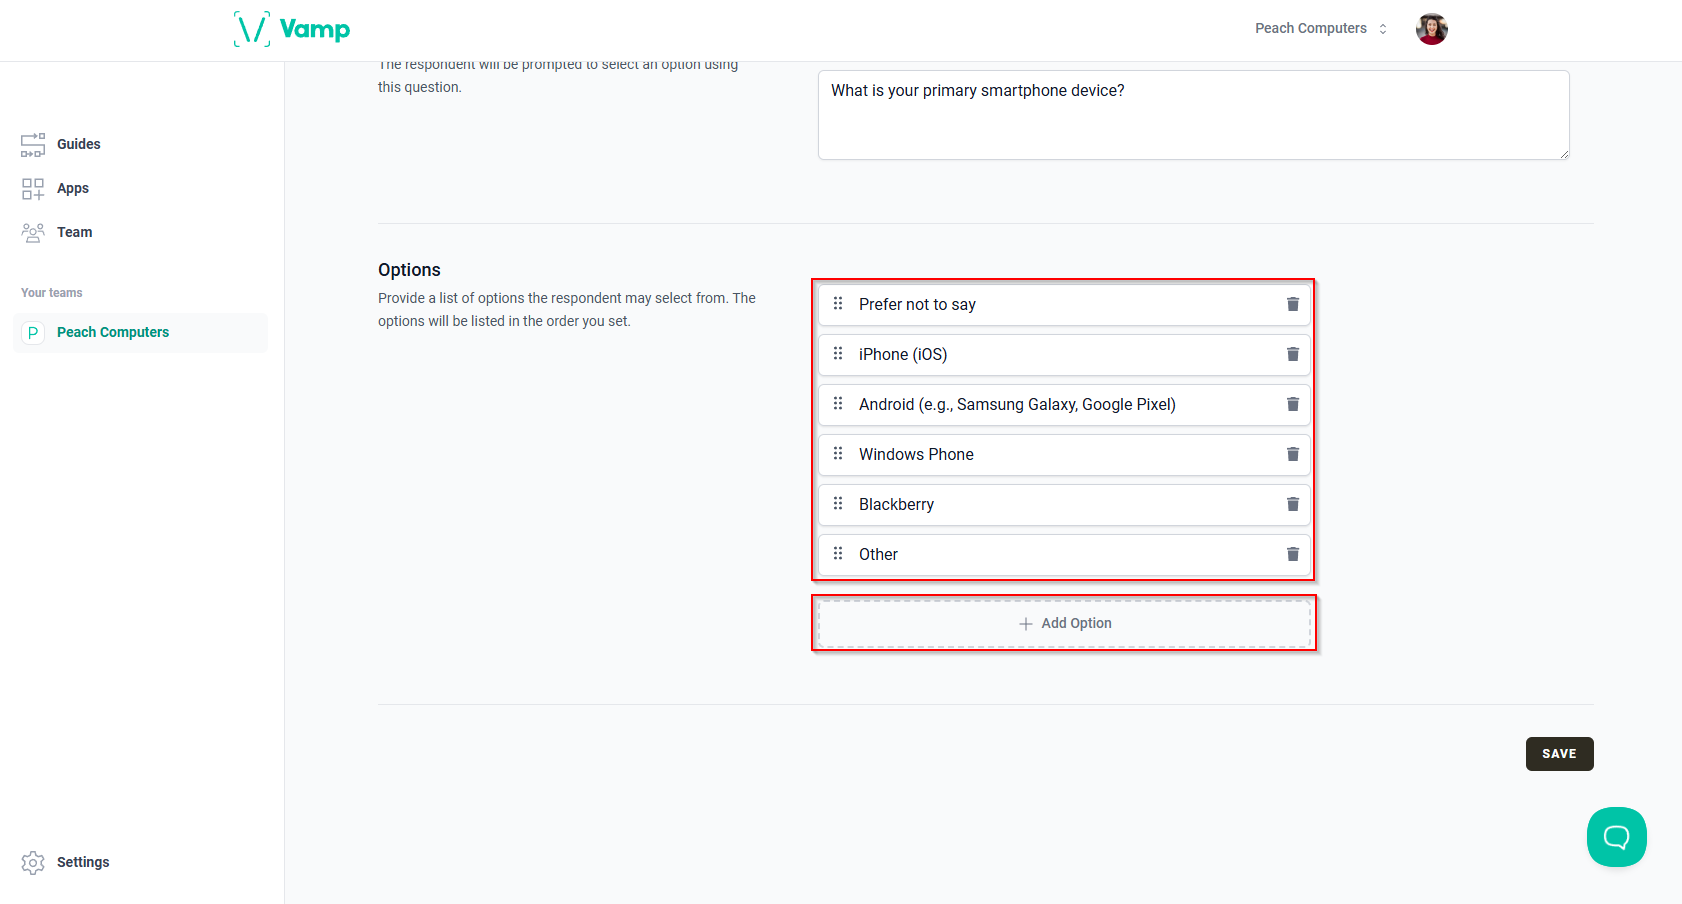The height and width of the screenshot is (904, 1682).
Task: Delete the Blackberry option
Action: 1292,504
